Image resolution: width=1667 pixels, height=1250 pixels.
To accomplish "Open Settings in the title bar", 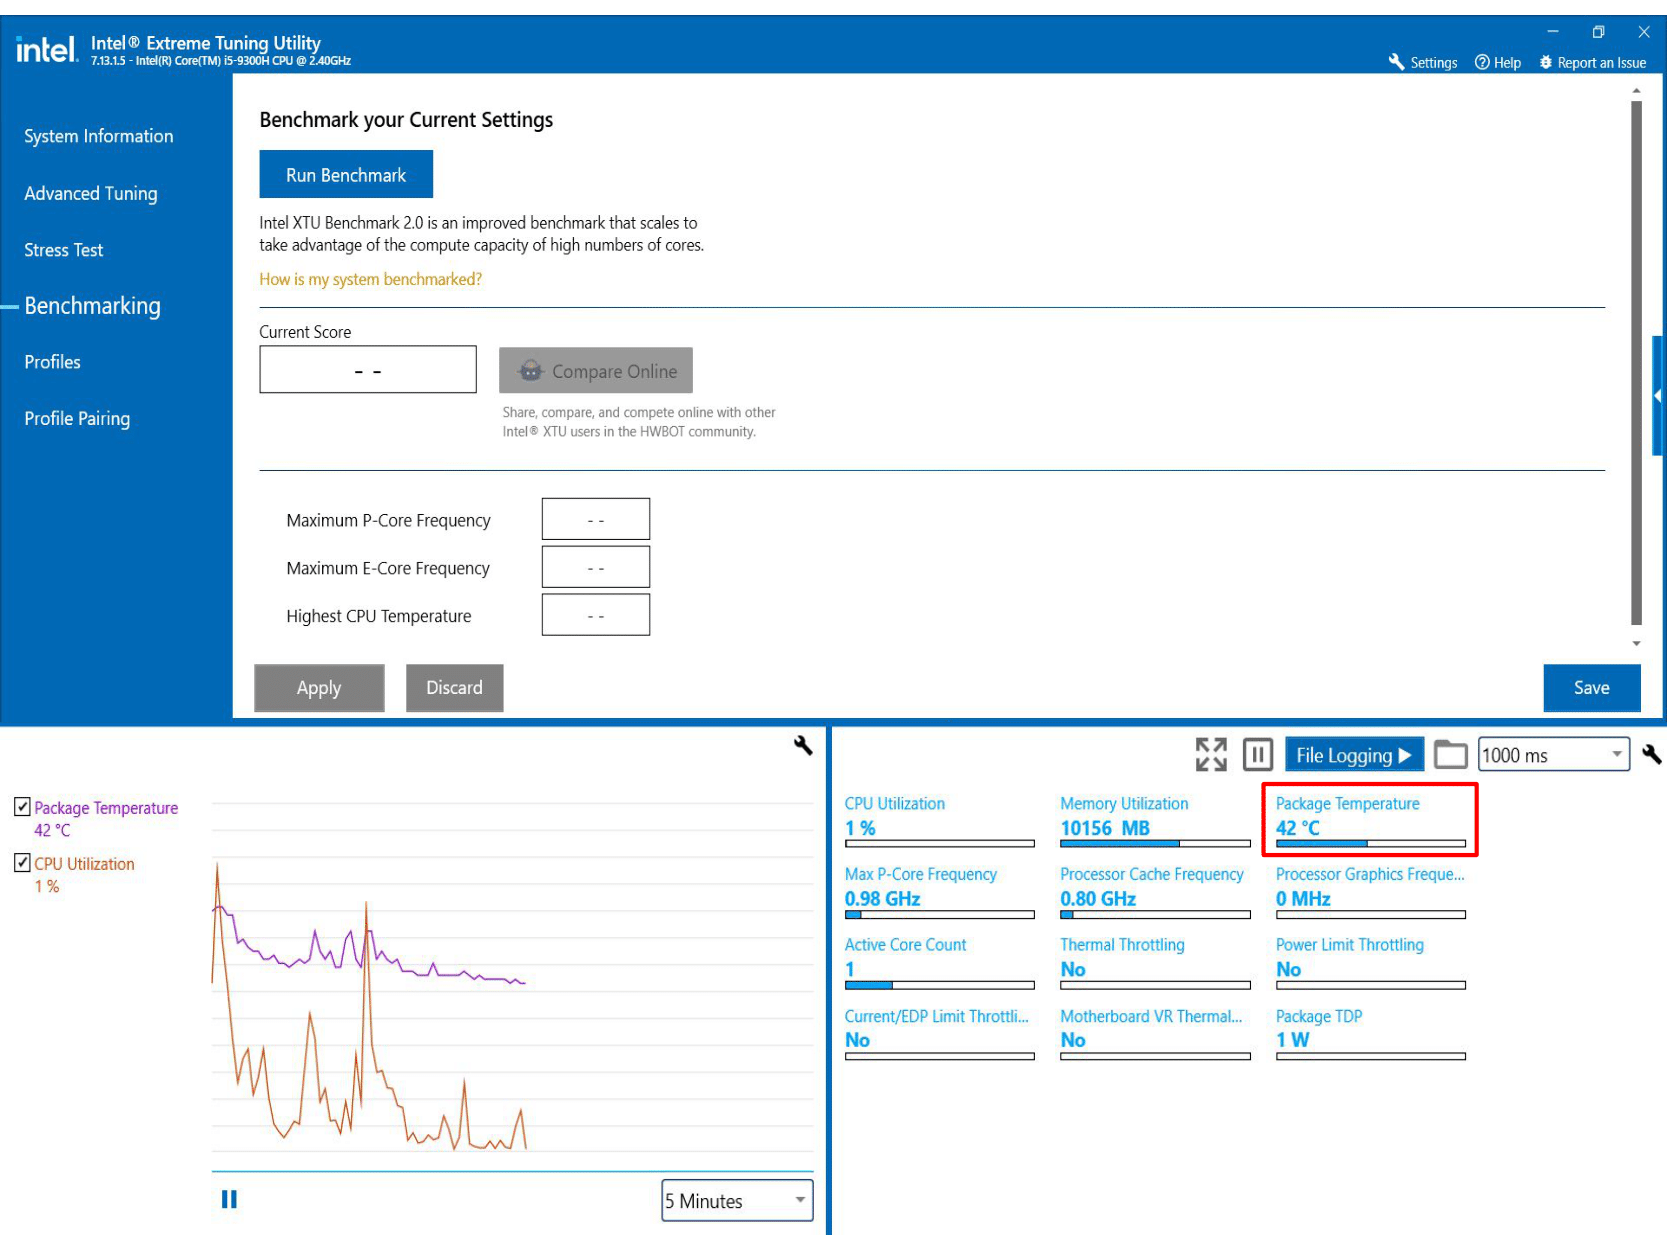I will coord(1423,62).
